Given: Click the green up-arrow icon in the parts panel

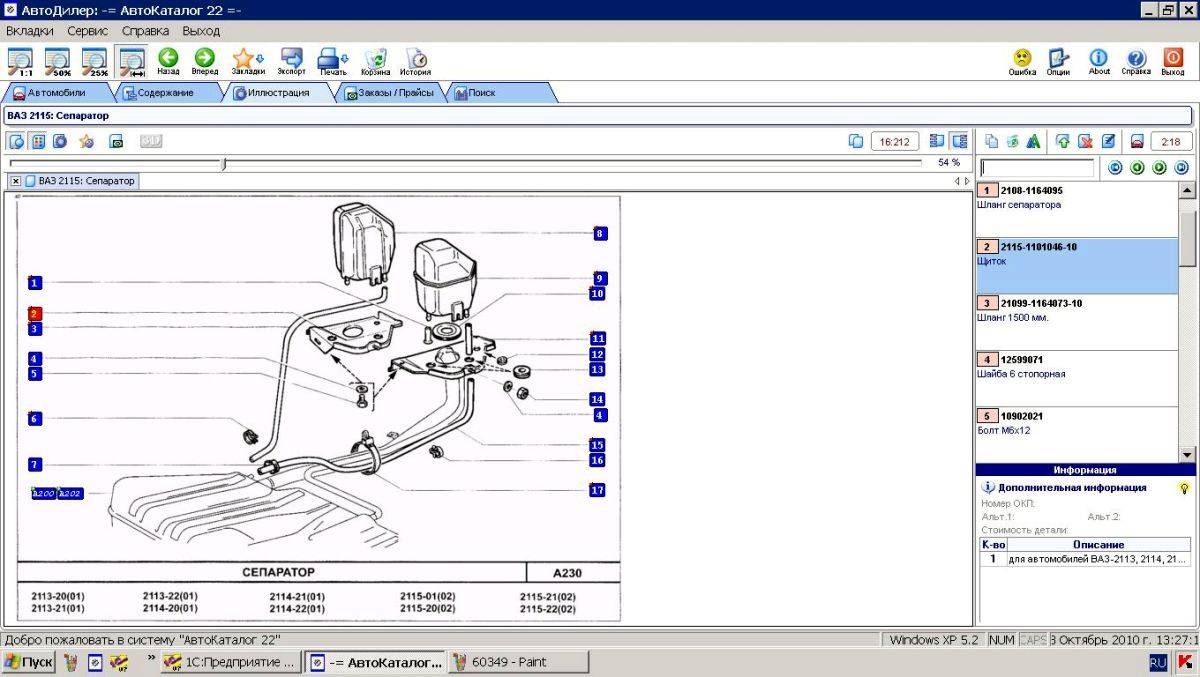Looking at the screenshot, I should pos(1062,141).
